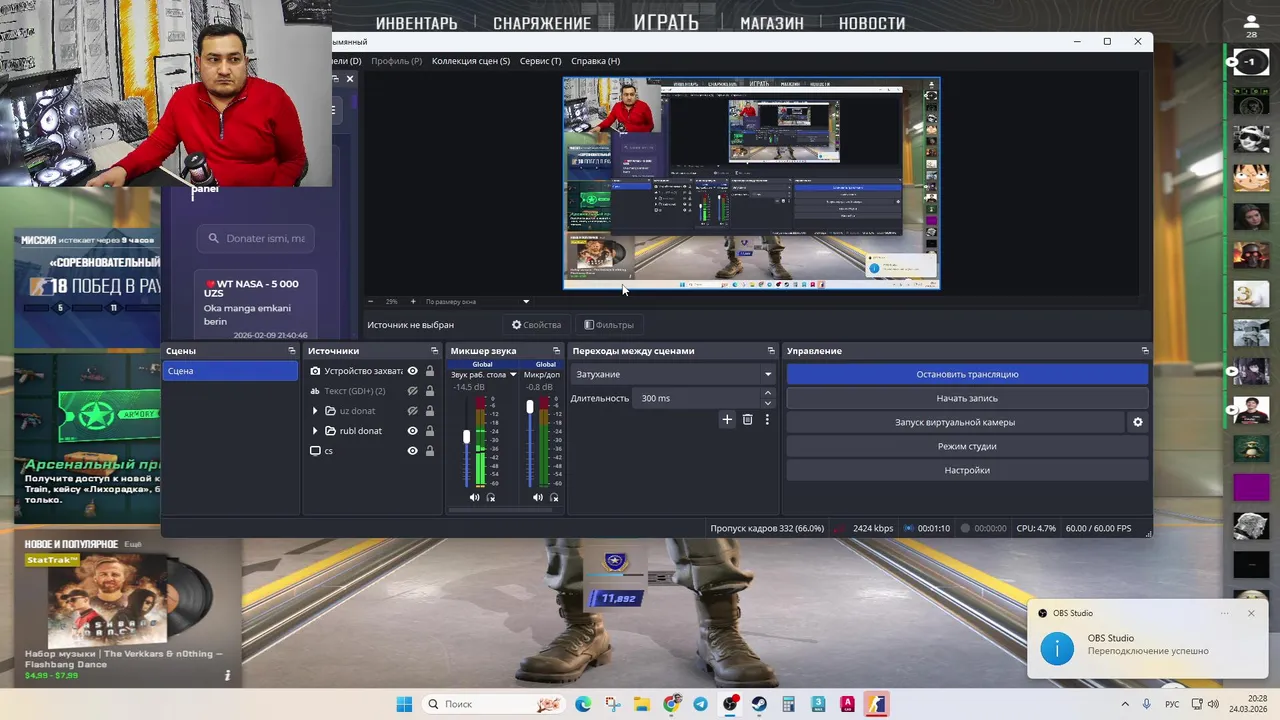1280x720 pixels.
Task: Open НОВОСТИ tab in game menu
Action: pos(872,23)
